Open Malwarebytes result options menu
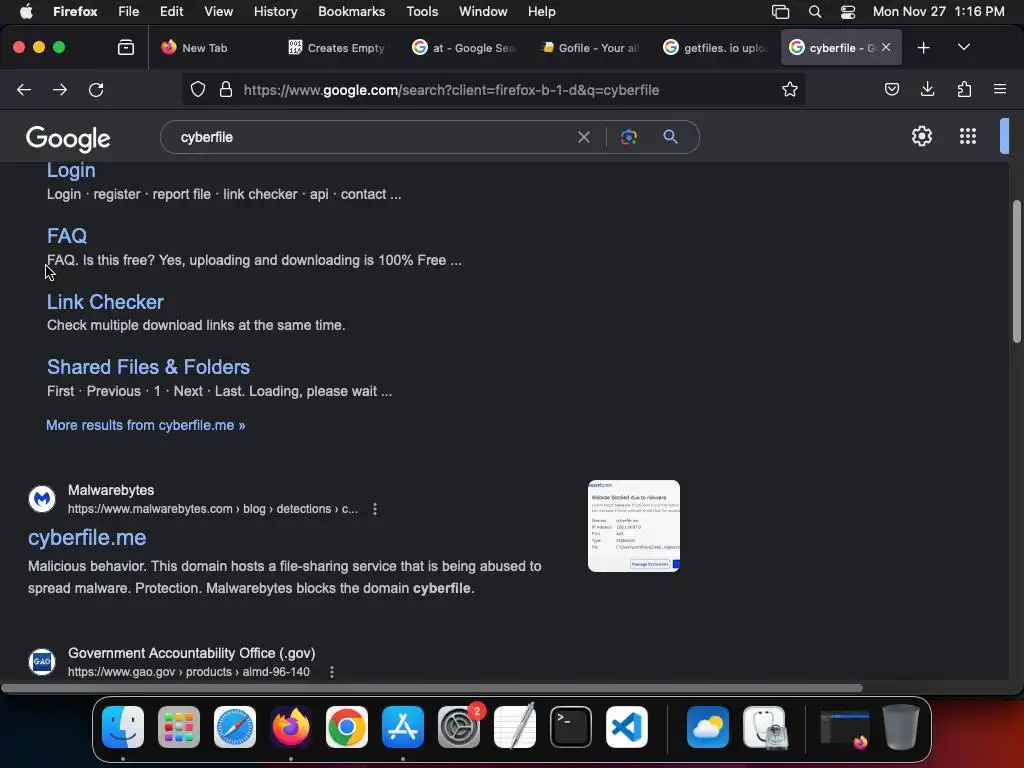 (x=375, y=509)
